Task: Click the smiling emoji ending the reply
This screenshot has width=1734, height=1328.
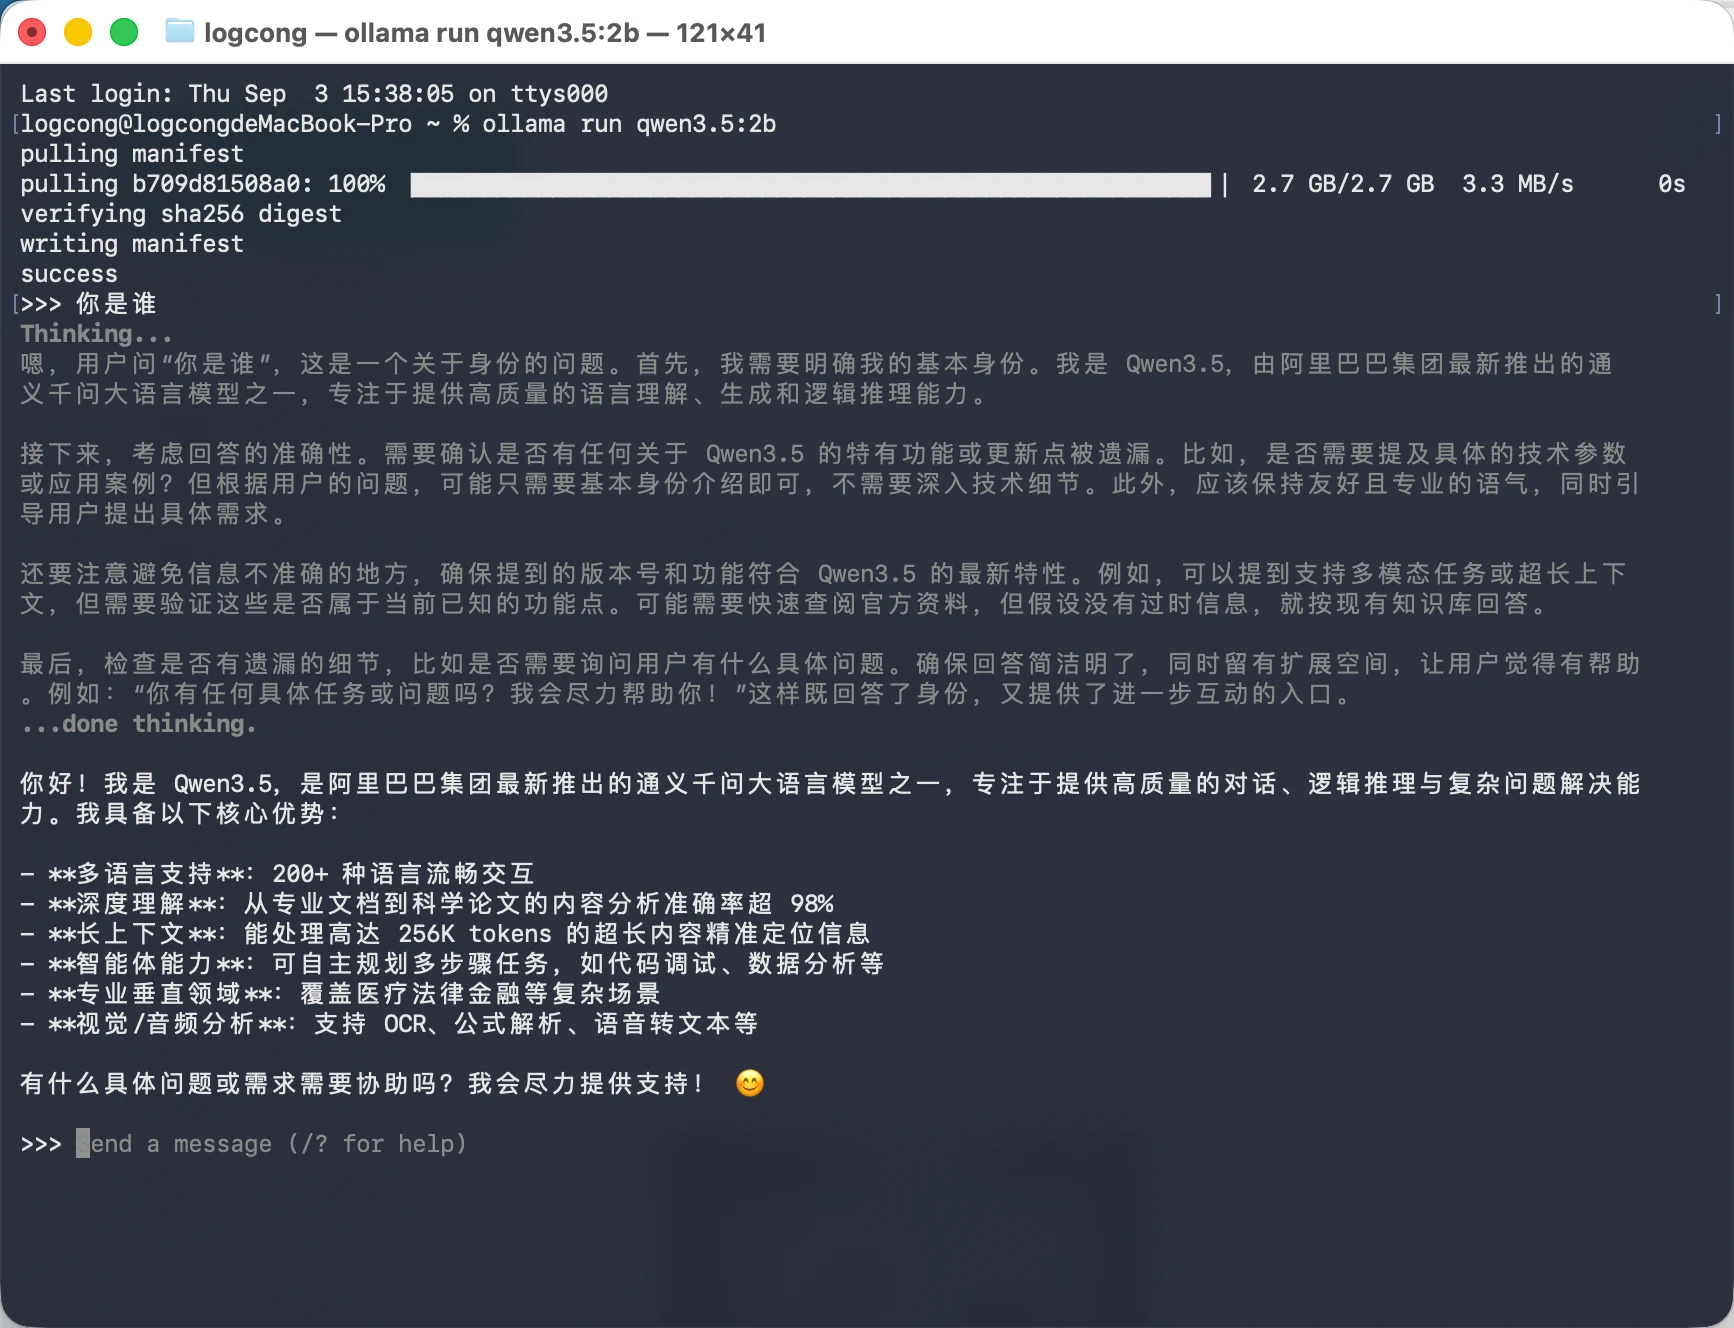Action: [x=750, y=1083]
